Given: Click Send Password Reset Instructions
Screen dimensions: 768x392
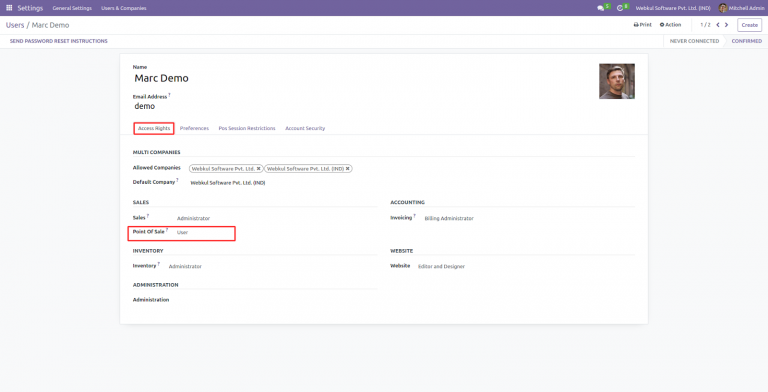Looking at the screenshot, I should tap(59, 41).
